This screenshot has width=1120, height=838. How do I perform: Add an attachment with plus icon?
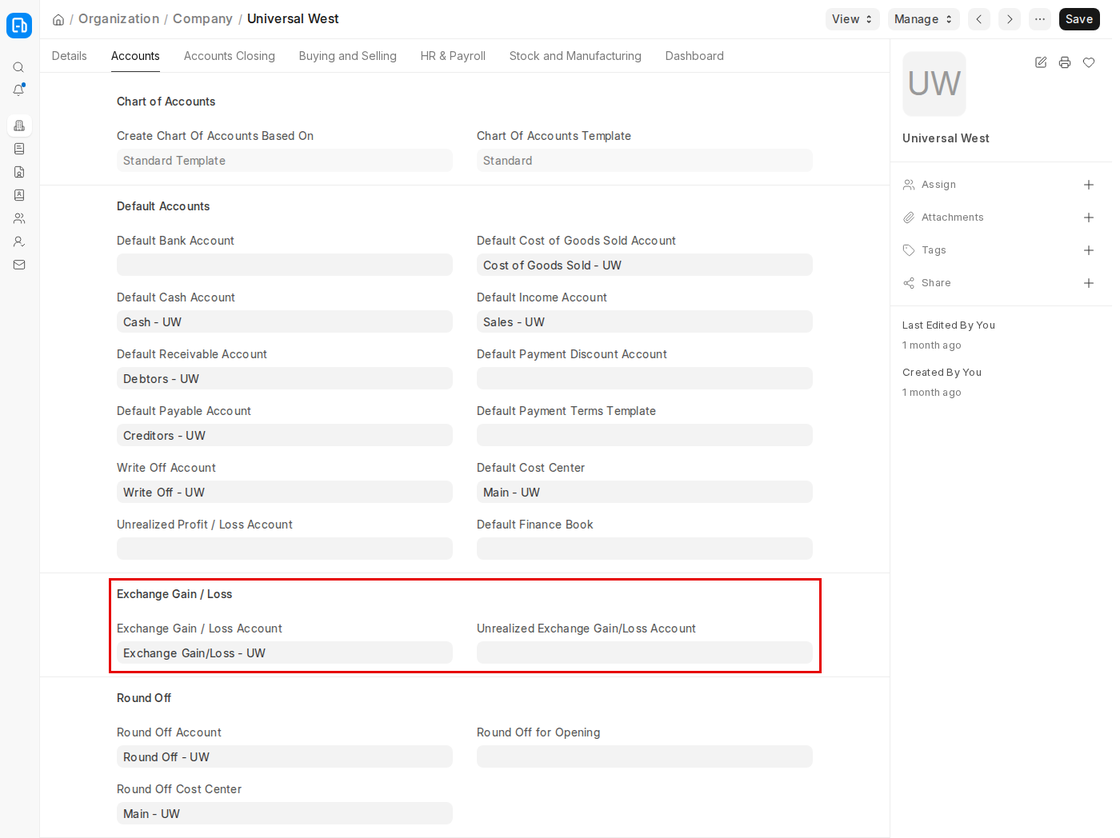tap(1089, 218)
